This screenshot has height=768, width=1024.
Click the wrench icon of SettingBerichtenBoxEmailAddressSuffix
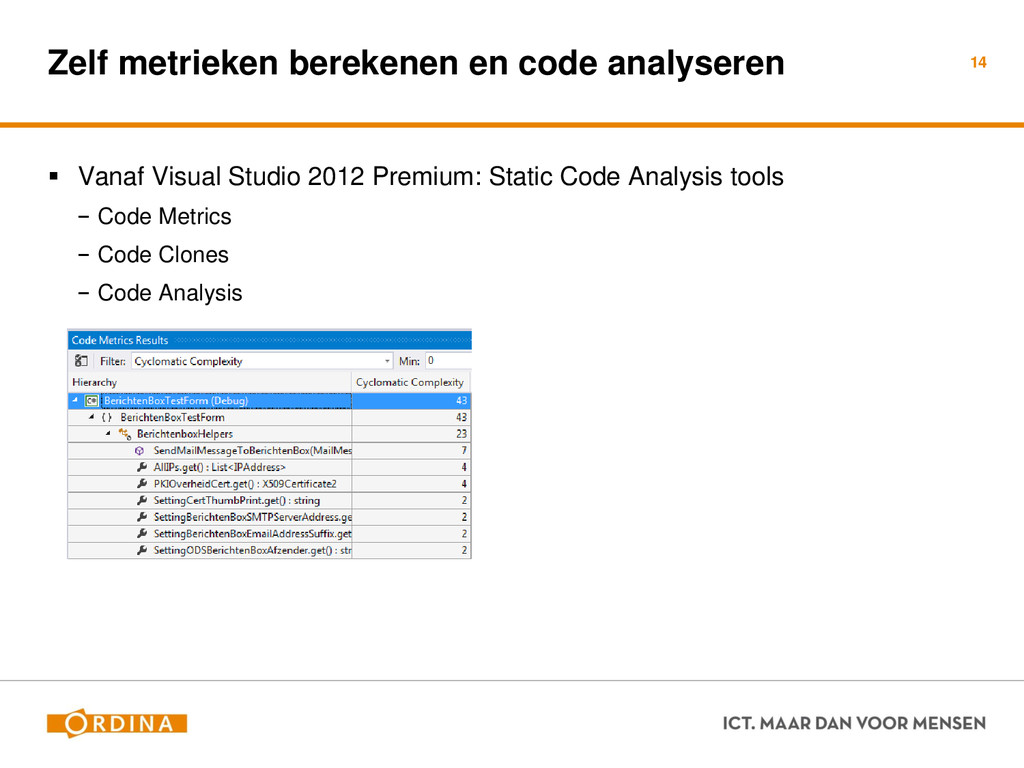142,534
